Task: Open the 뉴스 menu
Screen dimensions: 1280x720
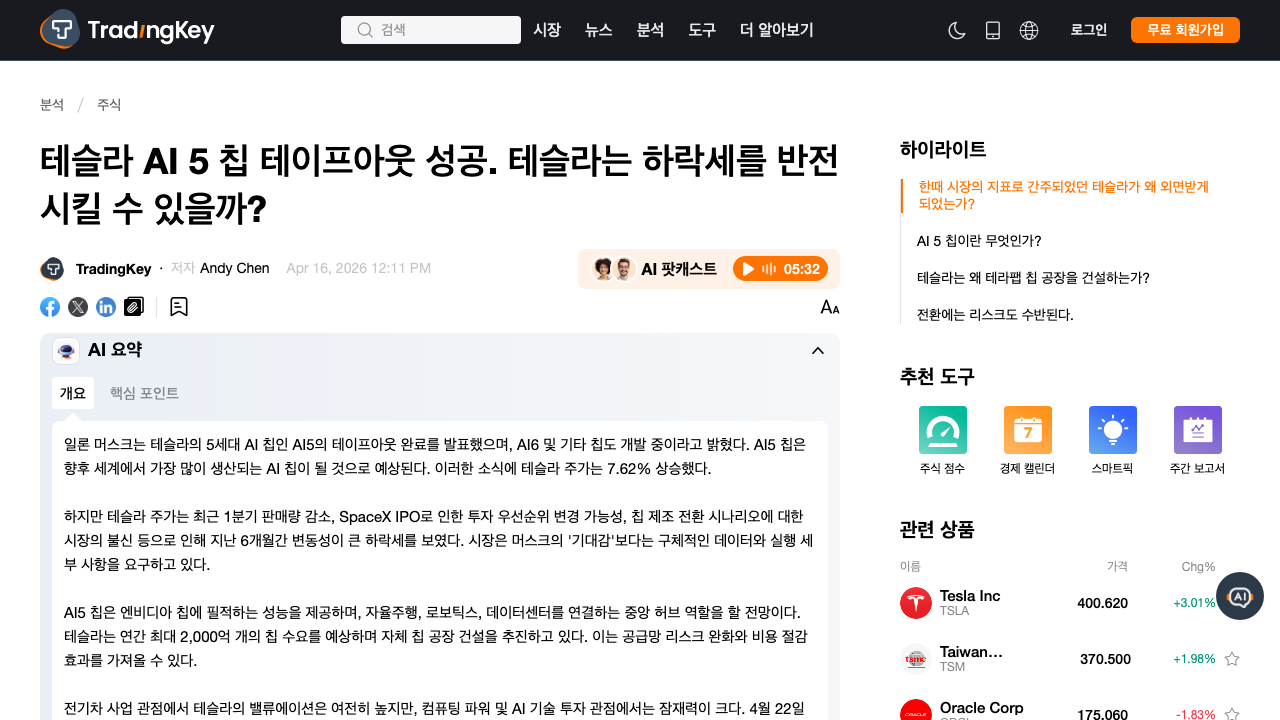Action: coord(599,30)
